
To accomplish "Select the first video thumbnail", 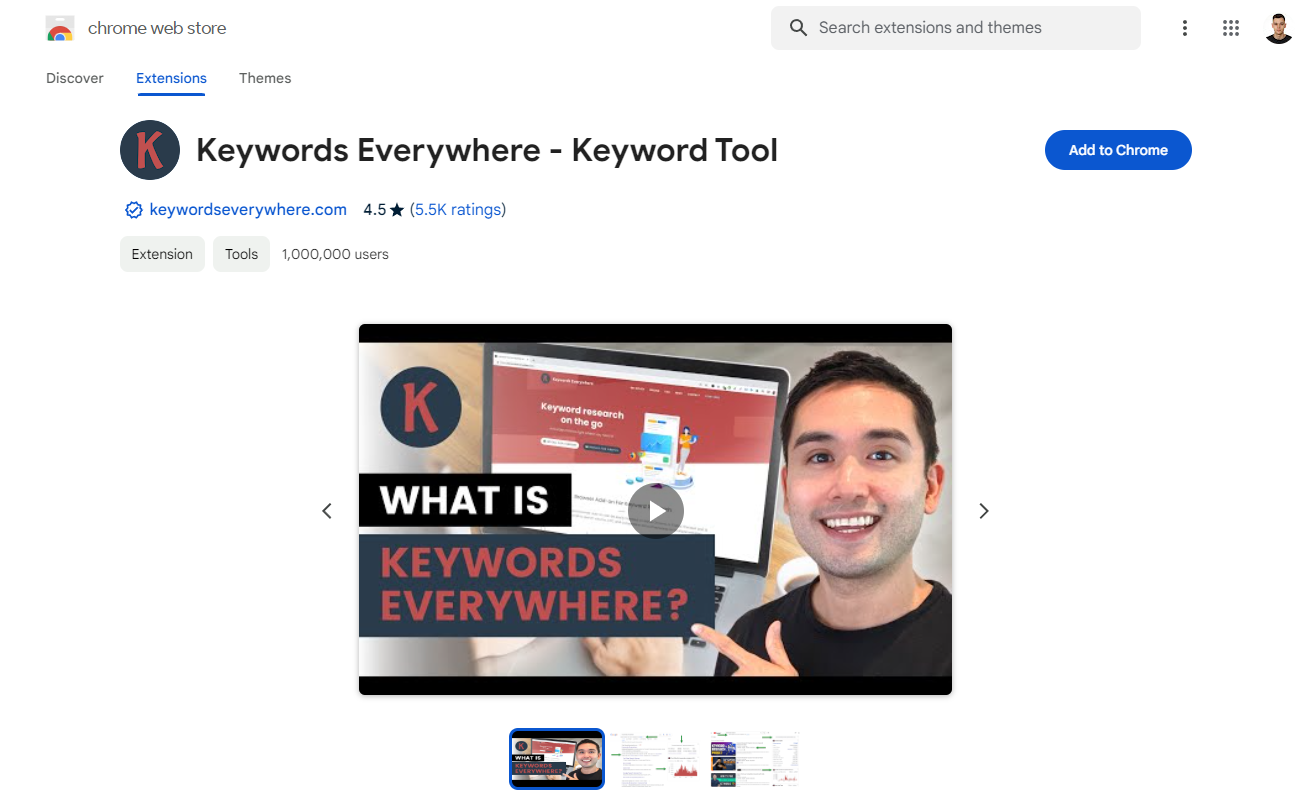I will click(x=557, y=759).
